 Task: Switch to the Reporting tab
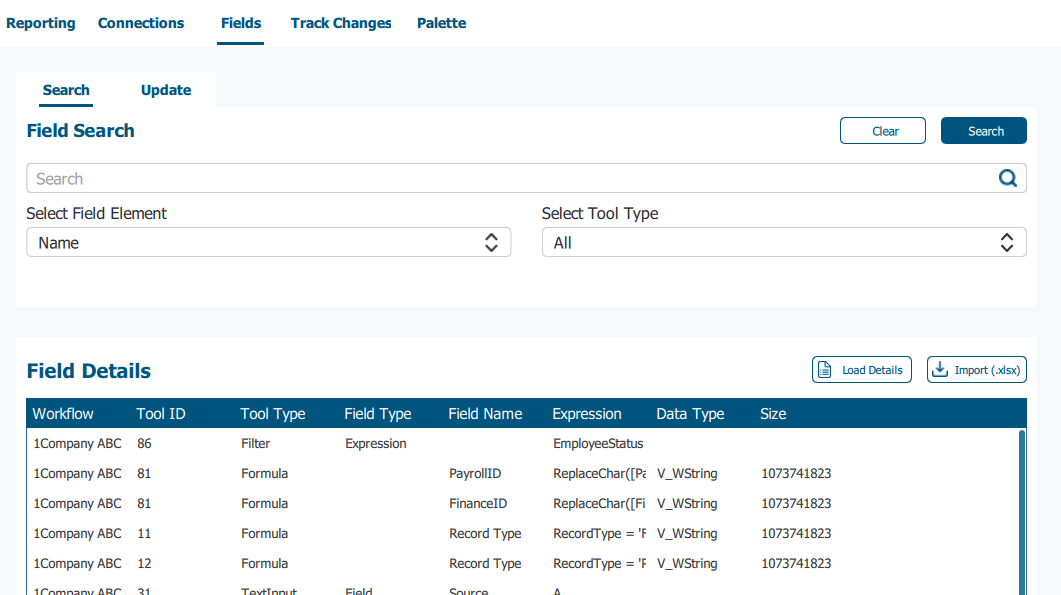click(x=41, y=23)
